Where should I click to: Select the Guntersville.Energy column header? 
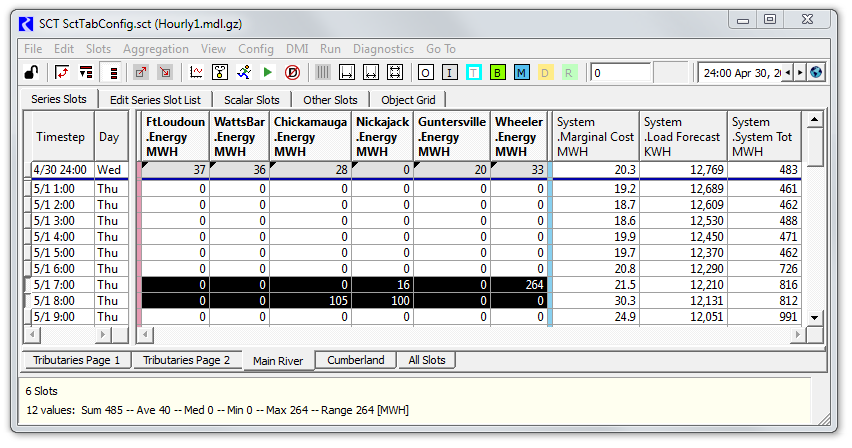(452, 136)
